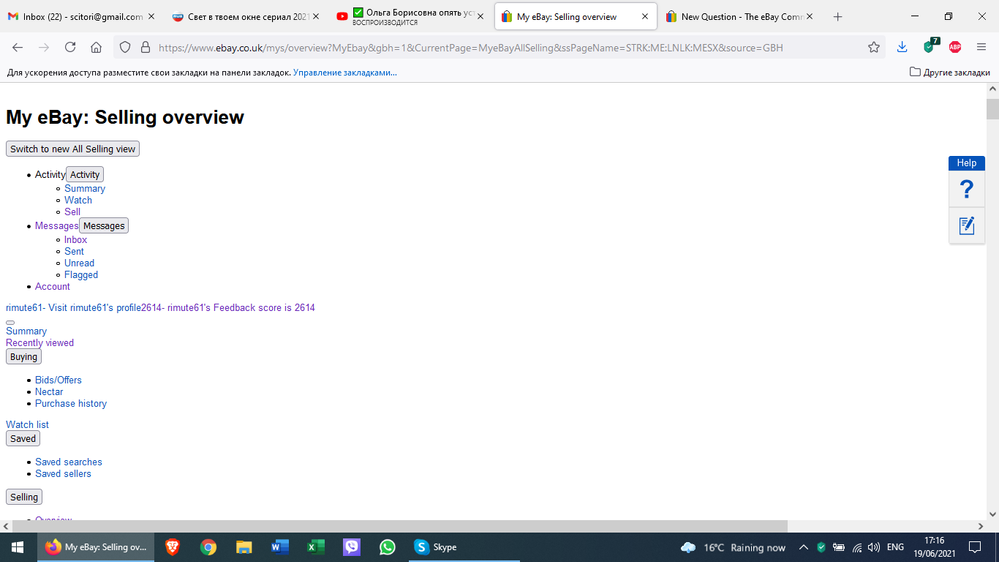999x562 pixels.
Task: Open Microsoft Word from taskbar
Action: tap(280, 547)
